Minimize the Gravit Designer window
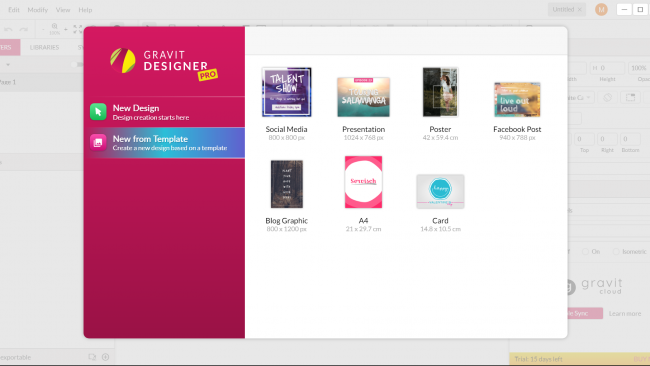 pyautogui.click(x=624, y=10)
